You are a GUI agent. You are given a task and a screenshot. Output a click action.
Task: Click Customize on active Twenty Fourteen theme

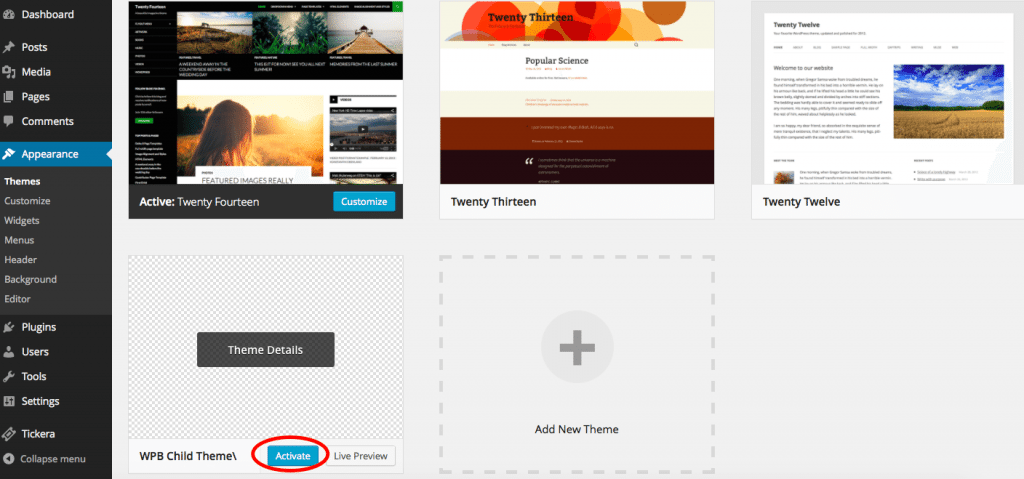[364, 202]
